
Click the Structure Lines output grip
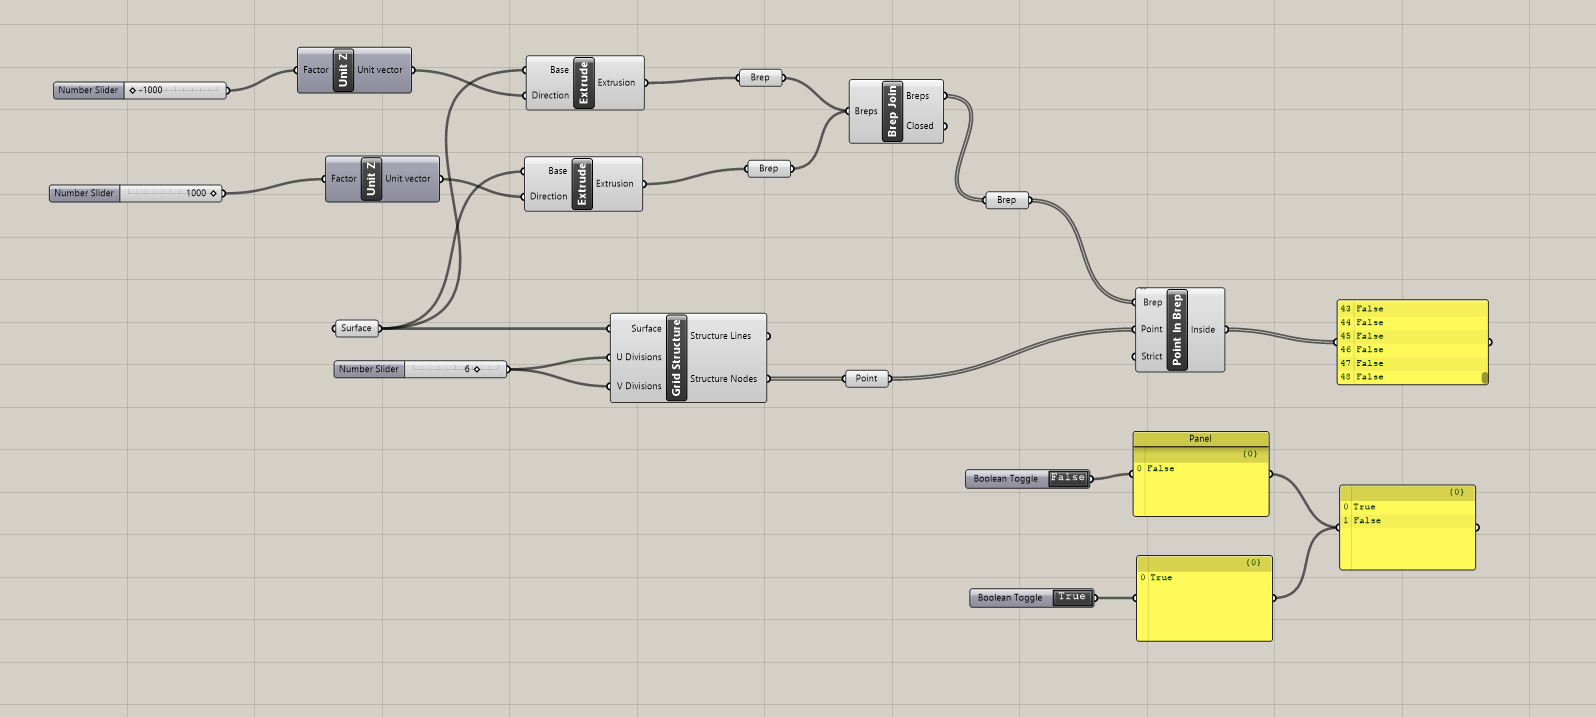click(768, 336)
